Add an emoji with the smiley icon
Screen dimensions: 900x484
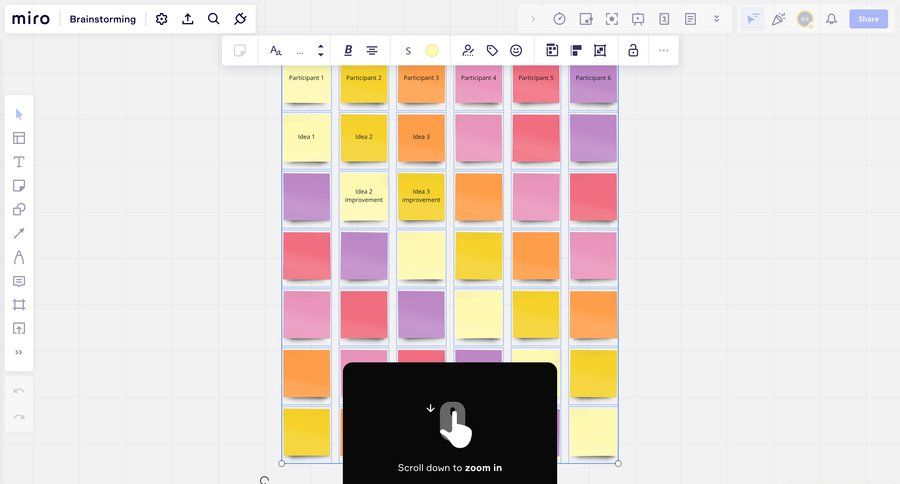click(516, 51)
